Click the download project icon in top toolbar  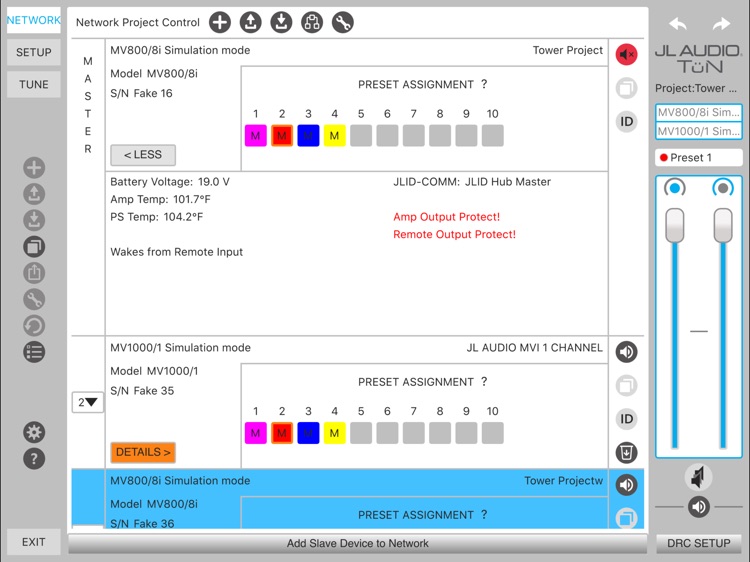tap(281, 22)
